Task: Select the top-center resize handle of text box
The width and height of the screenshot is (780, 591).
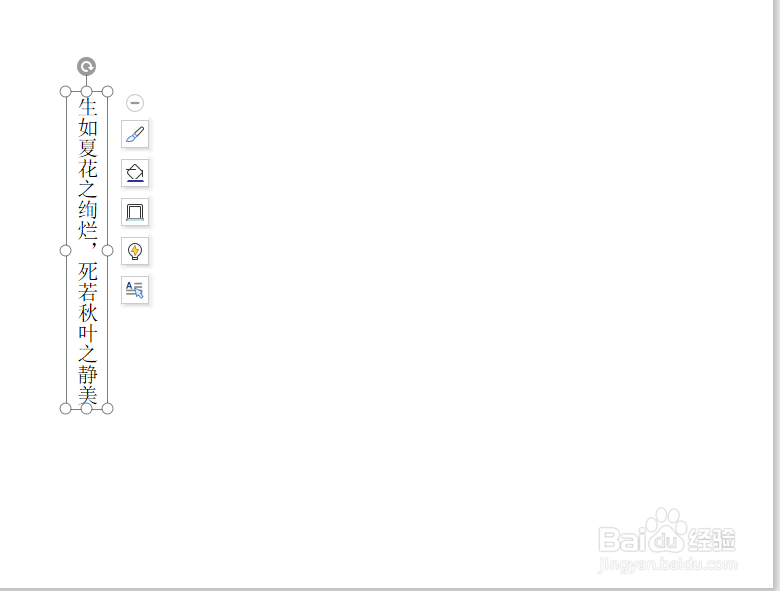Action: tap(87, 92)
